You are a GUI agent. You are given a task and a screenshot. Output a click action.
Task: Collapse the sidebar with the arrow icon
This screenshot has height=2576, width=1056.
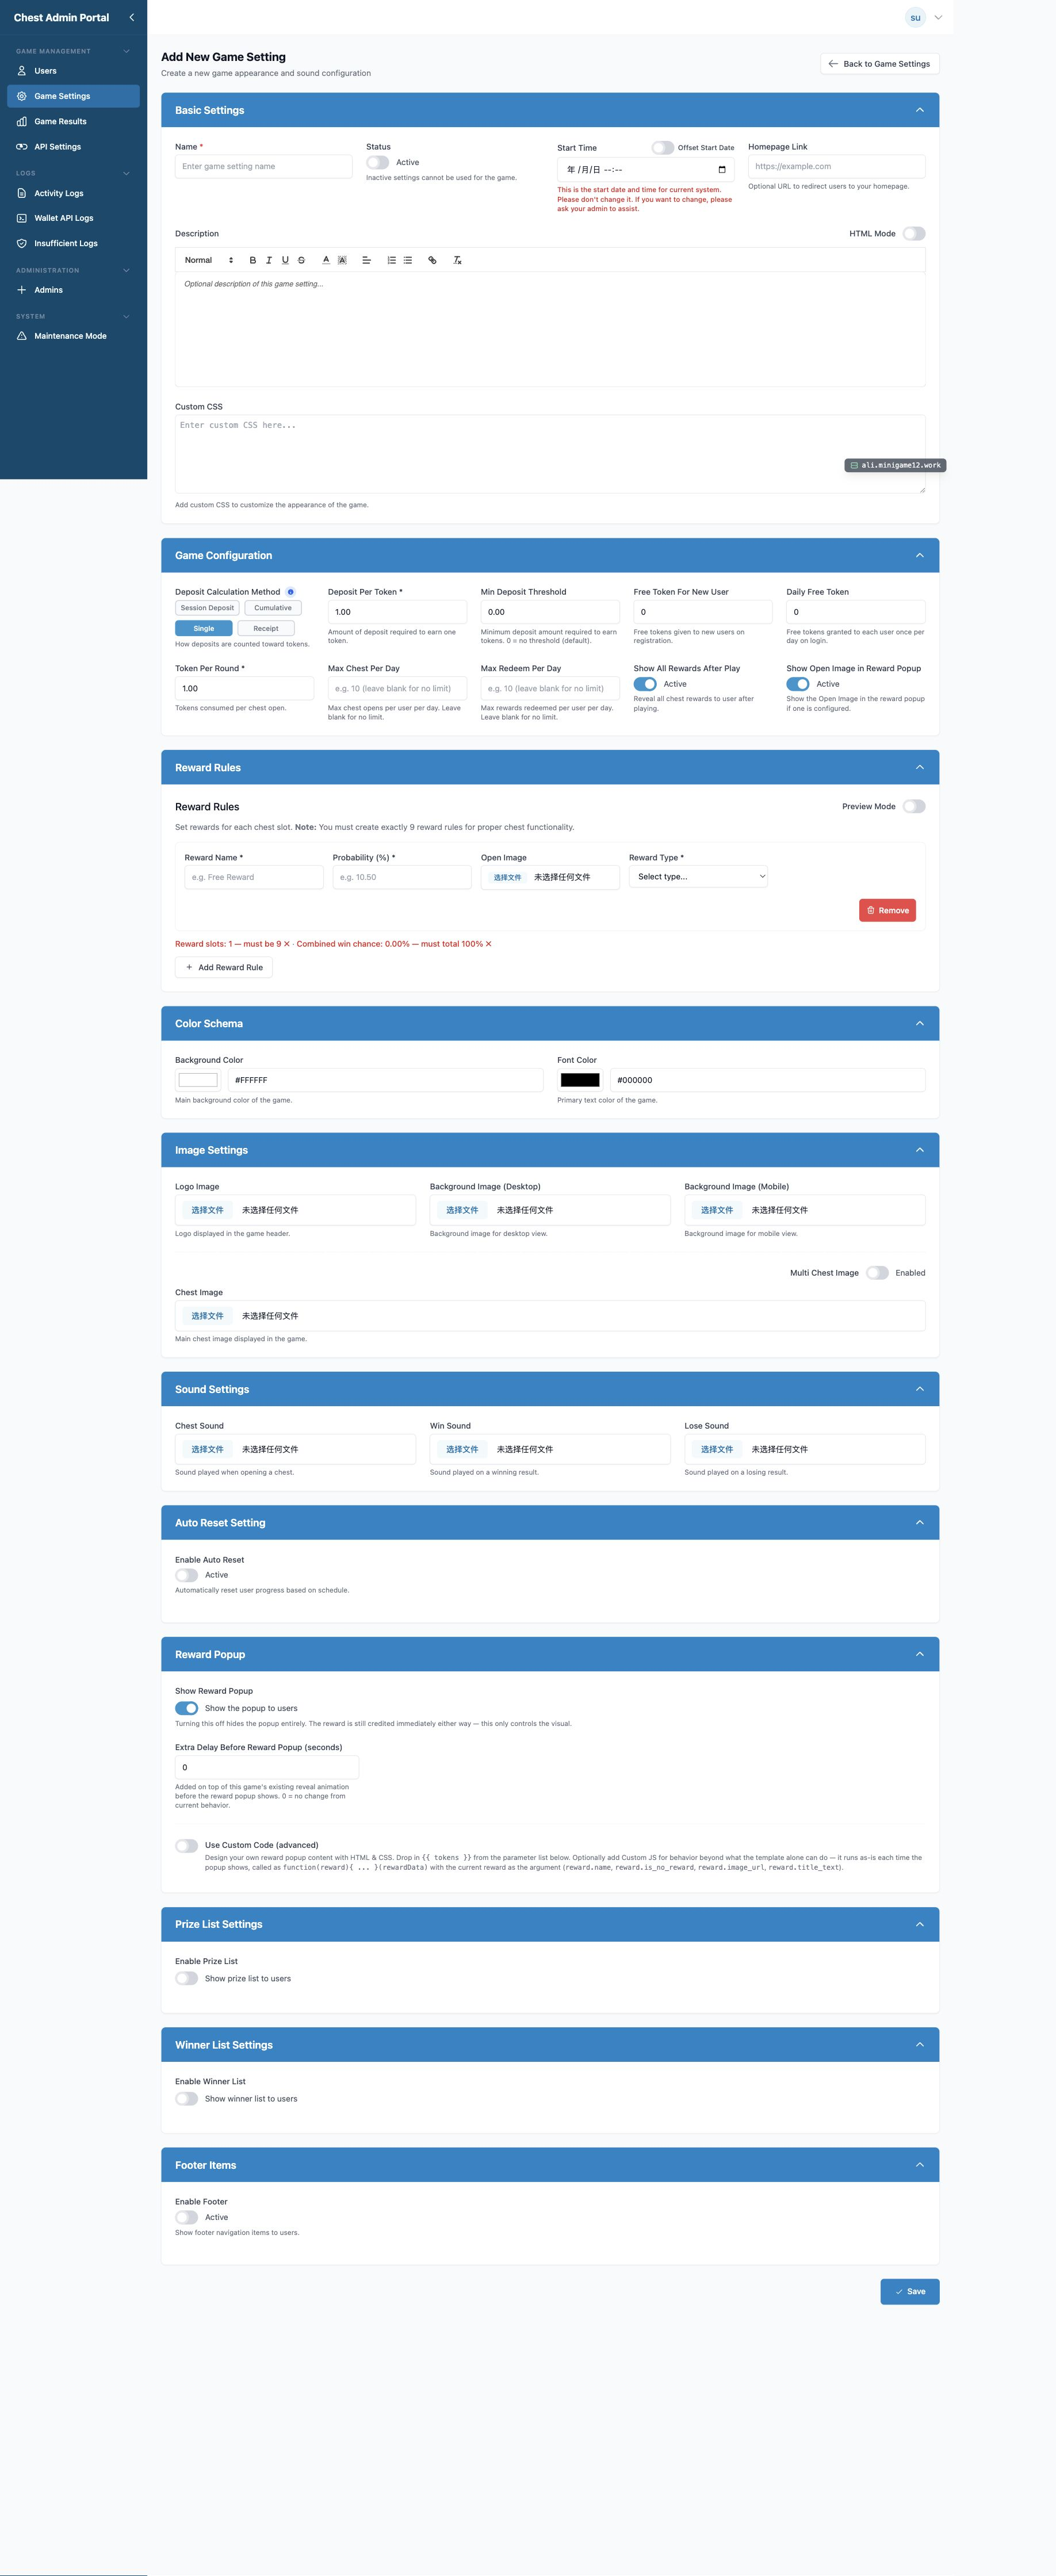pyautogui.click(x=131, y=17)
